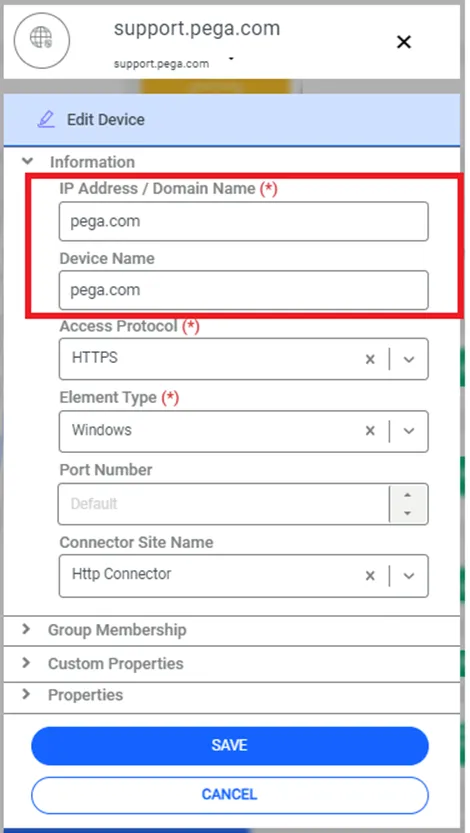The image size is (470, 833).
Task: Clear the HTTPS Access Protocol selection
Action: click(x=370, y=359)
